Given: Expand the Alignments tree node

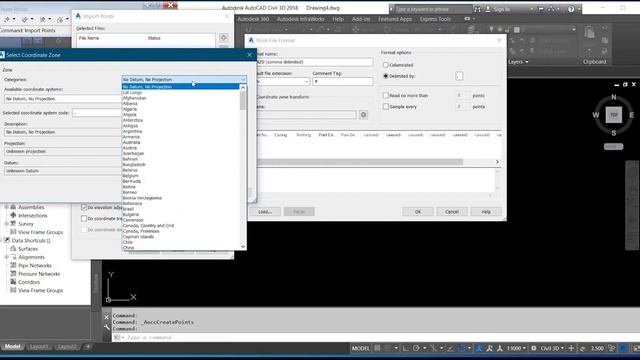Looking at the screenshot, I should tap(7, 257).
